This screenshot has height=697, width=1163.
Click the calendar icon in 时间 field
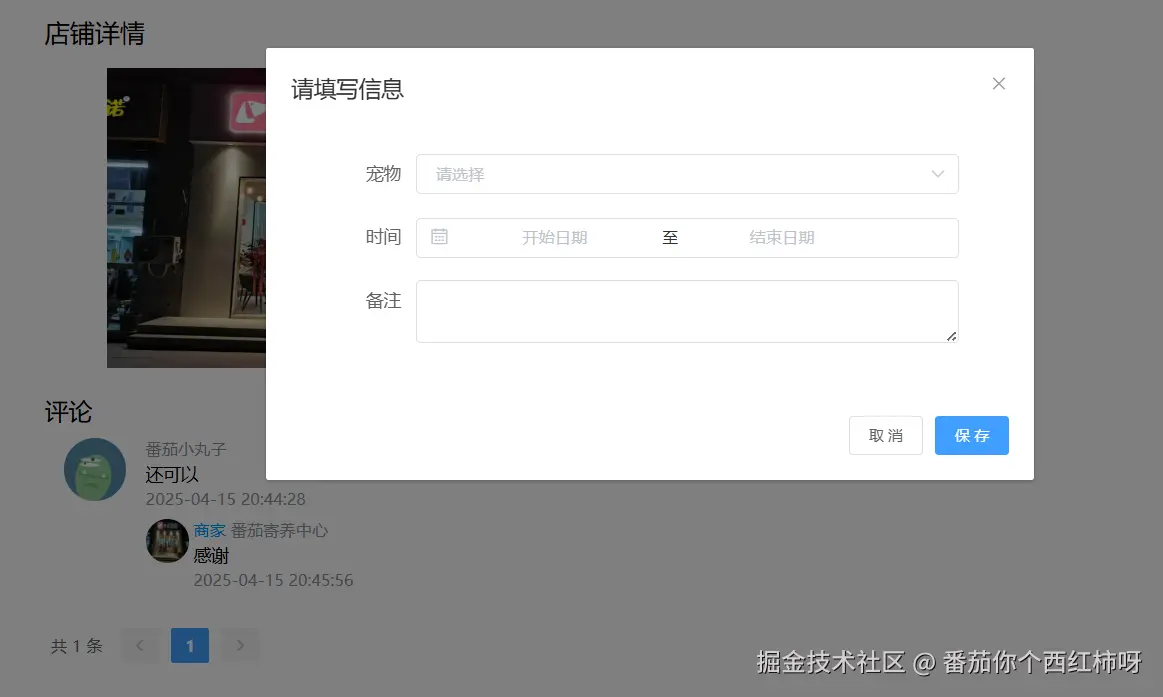click(x=439, y=237)
